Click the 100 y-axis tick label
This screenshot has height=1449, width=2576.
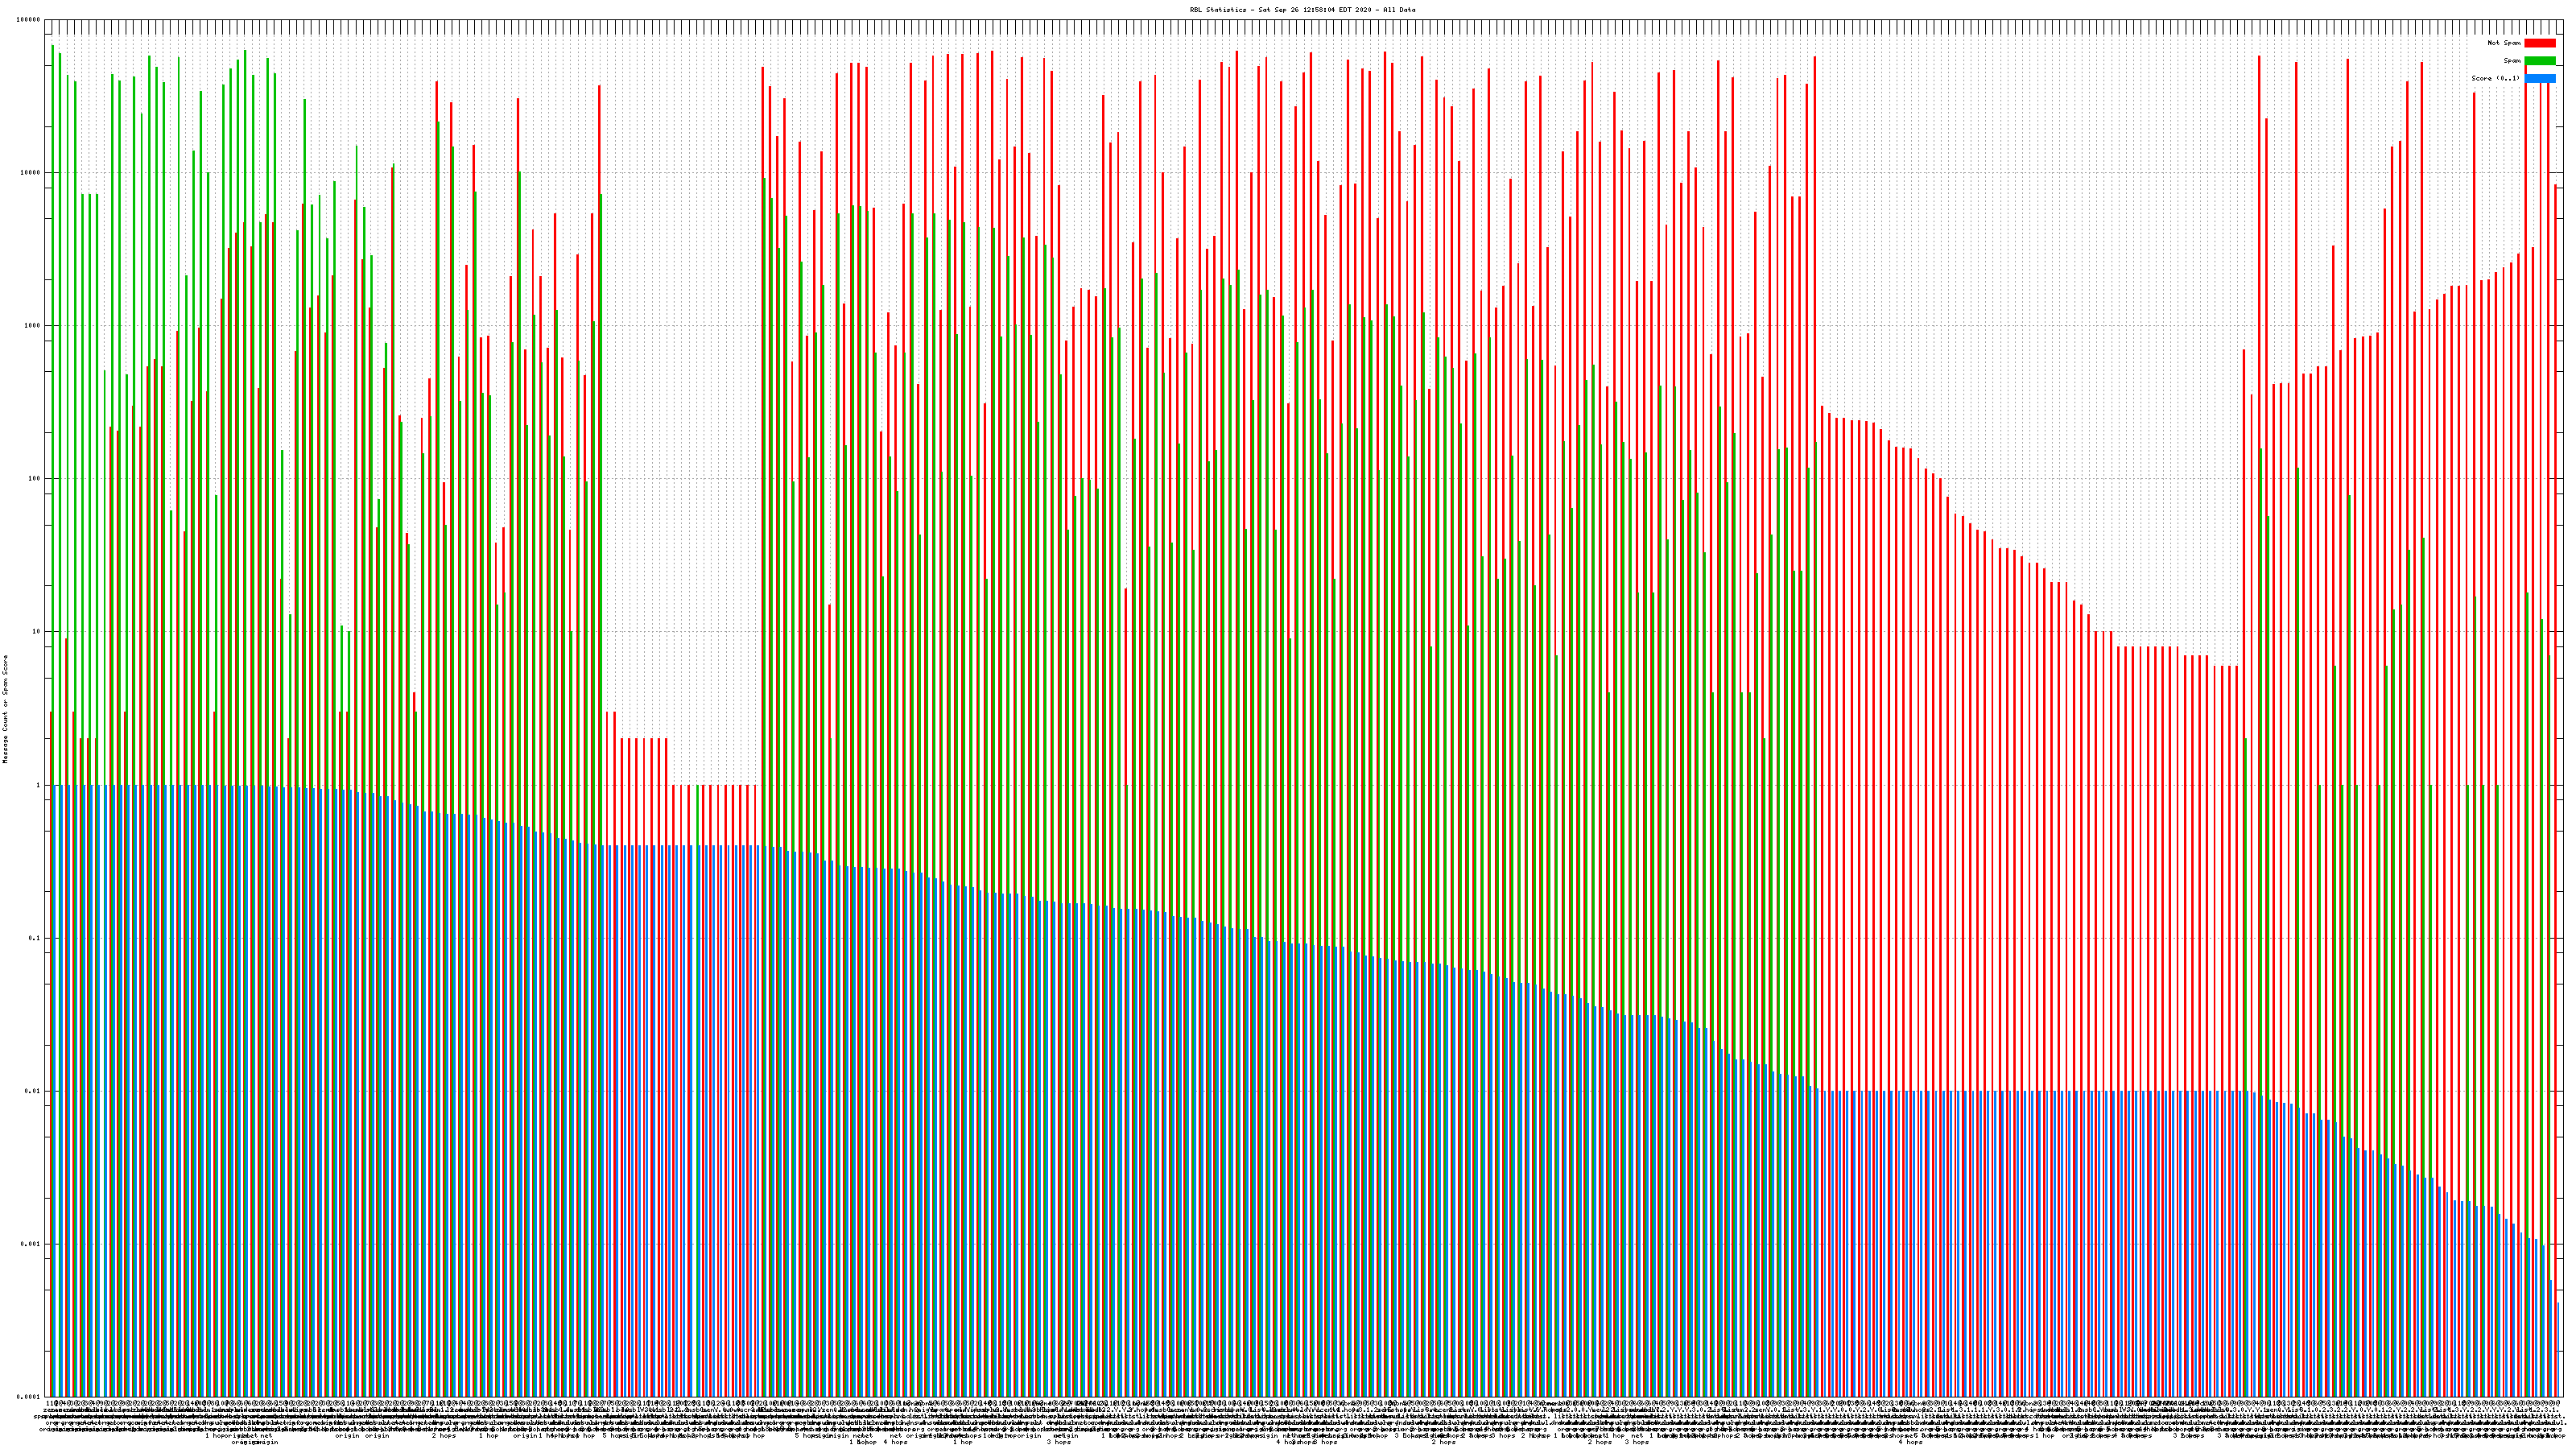(35, 479)
